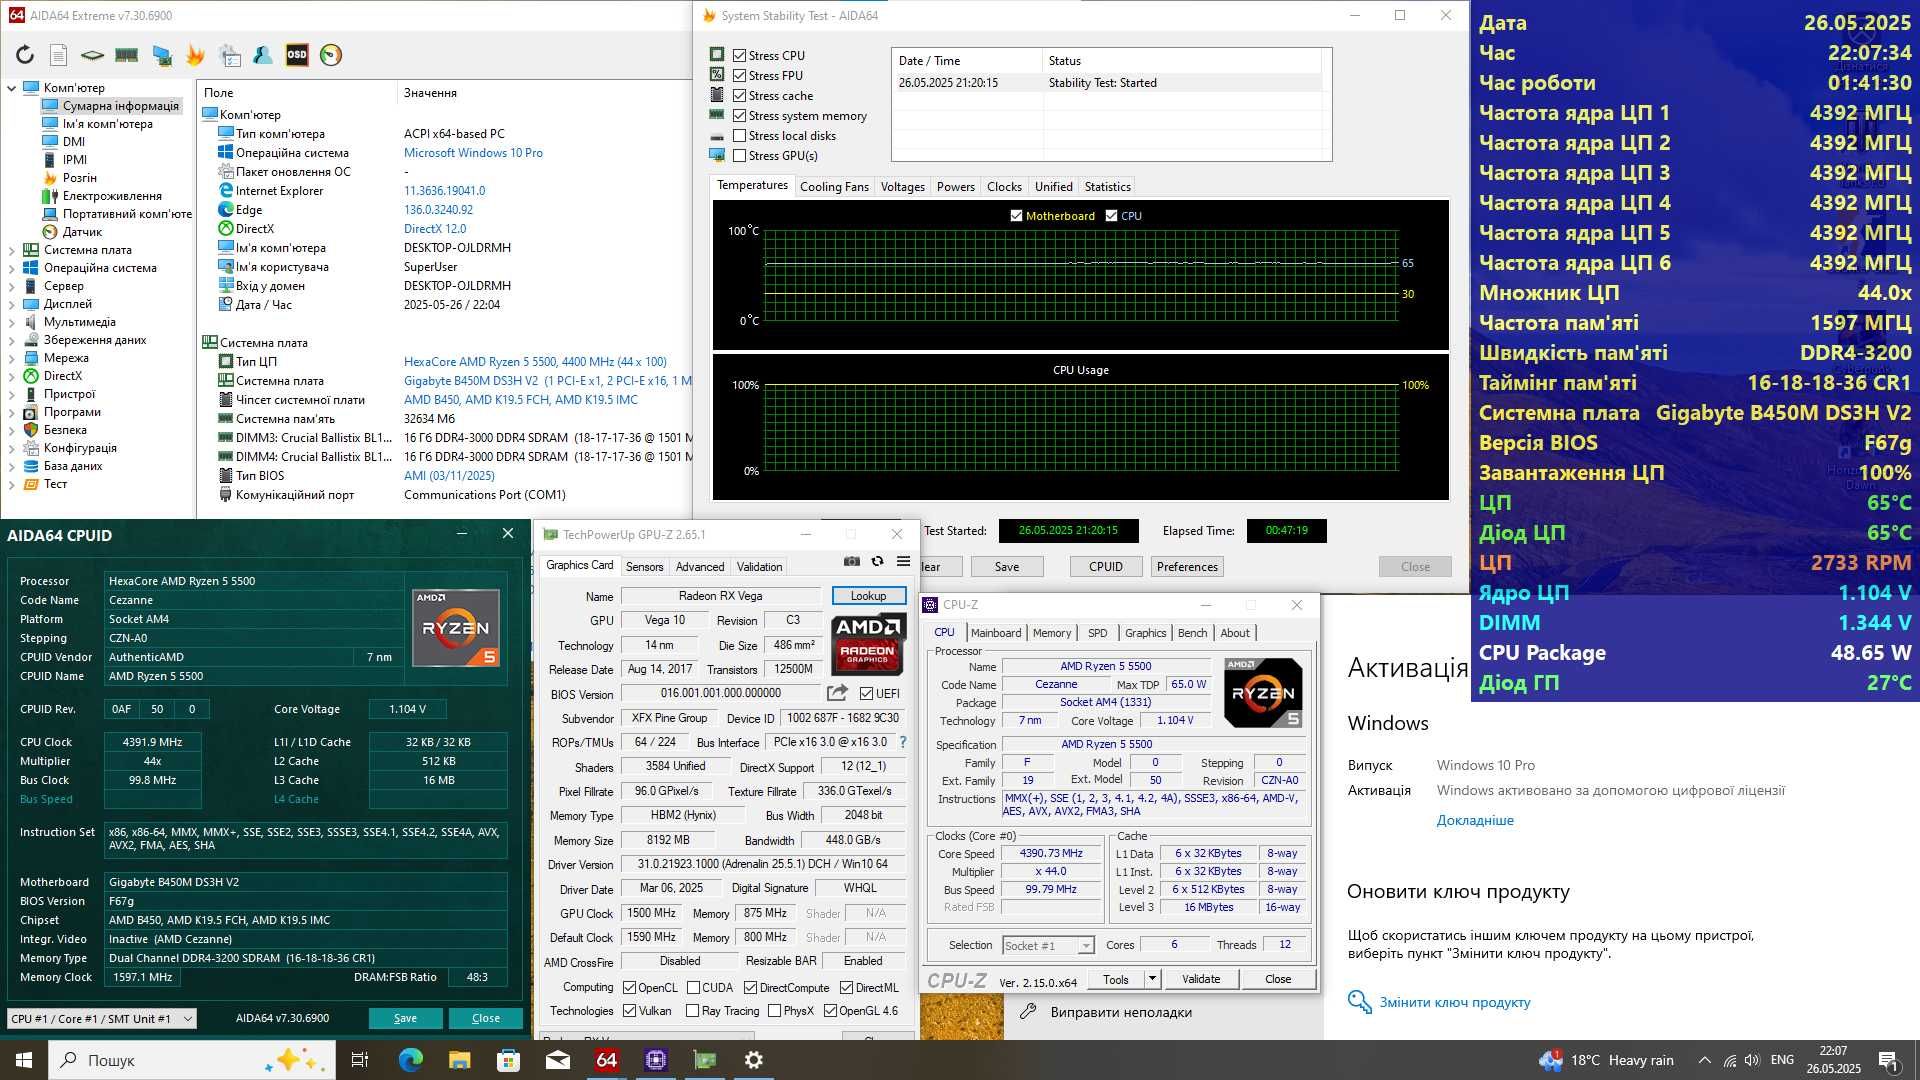Open Microsoft Edge from the taskbar
The height and width of the screenshot is (1080, 1920).
411,1060
